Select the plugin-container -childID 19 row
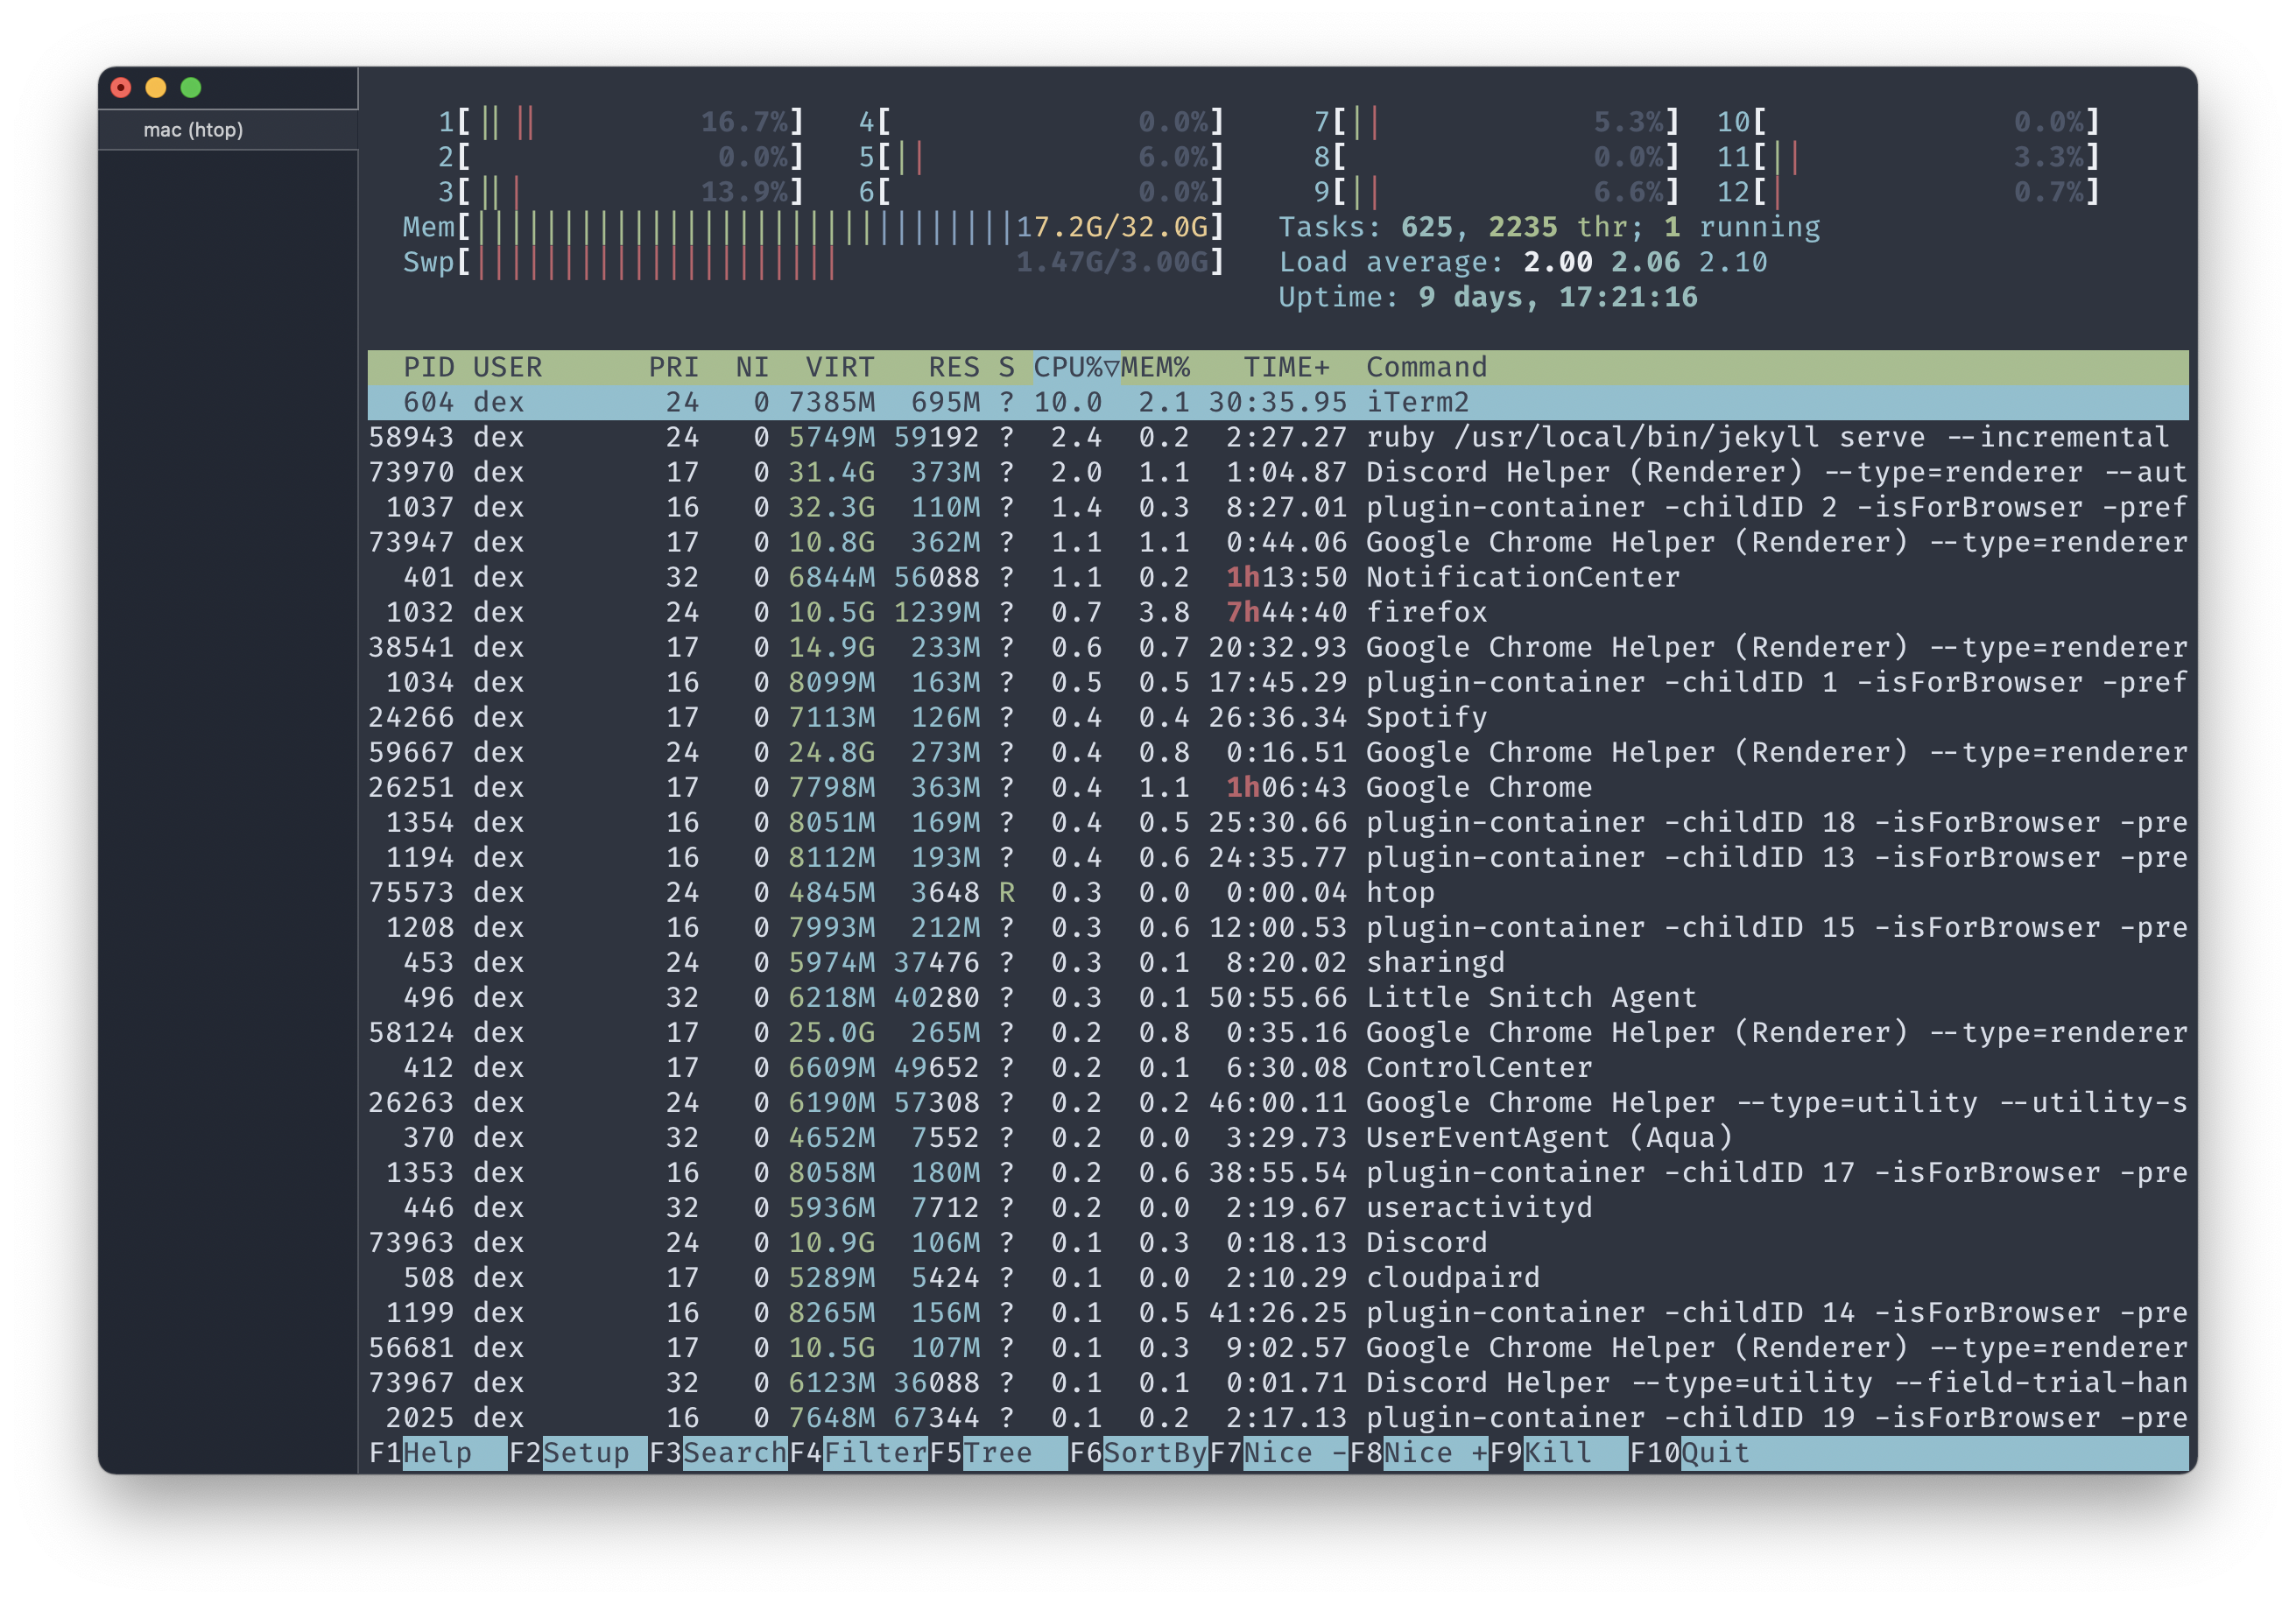This screenshot has height=1604, width=2296. [1278, 1417]
